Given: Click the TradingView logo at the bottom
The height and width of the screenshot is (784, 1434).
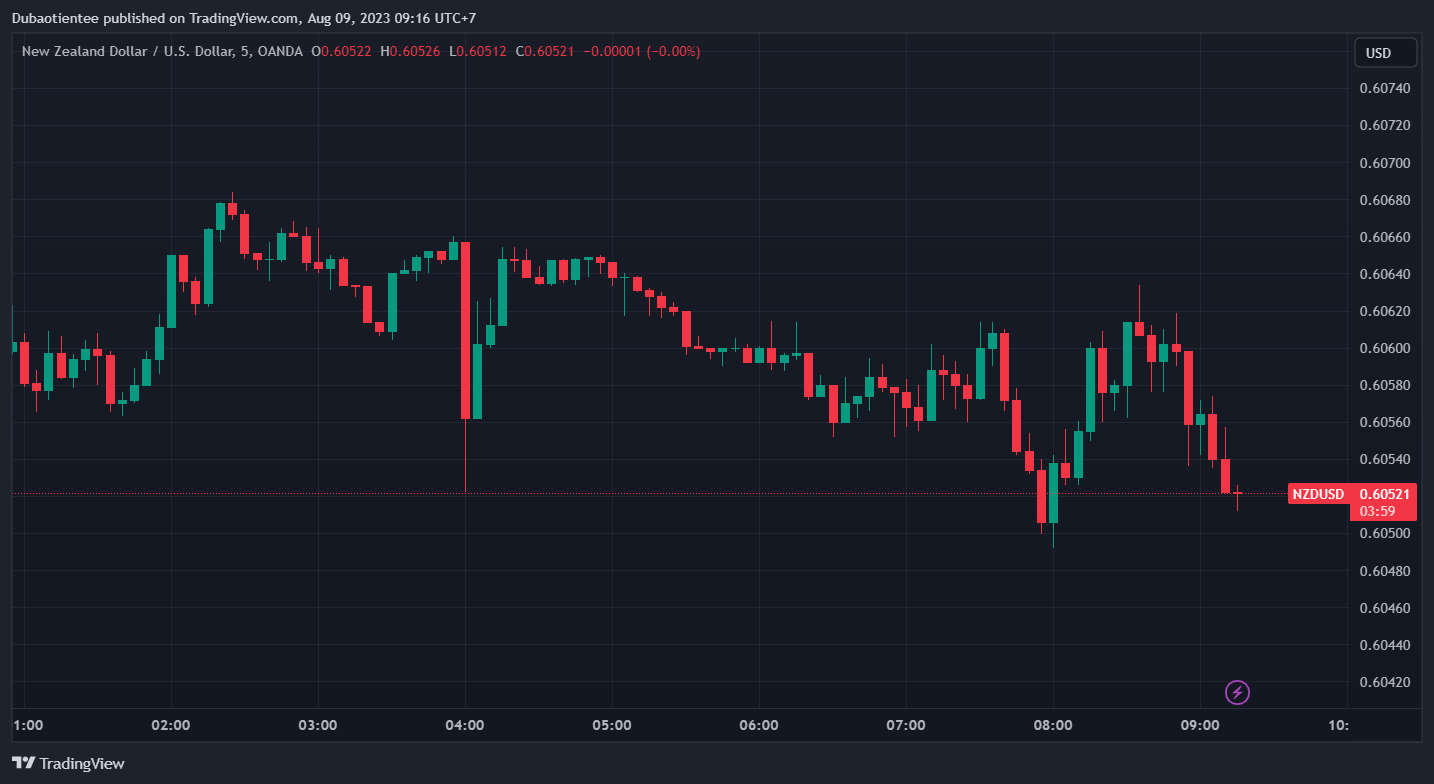Looking at the screenshot, I should click(x=69, y=763).
